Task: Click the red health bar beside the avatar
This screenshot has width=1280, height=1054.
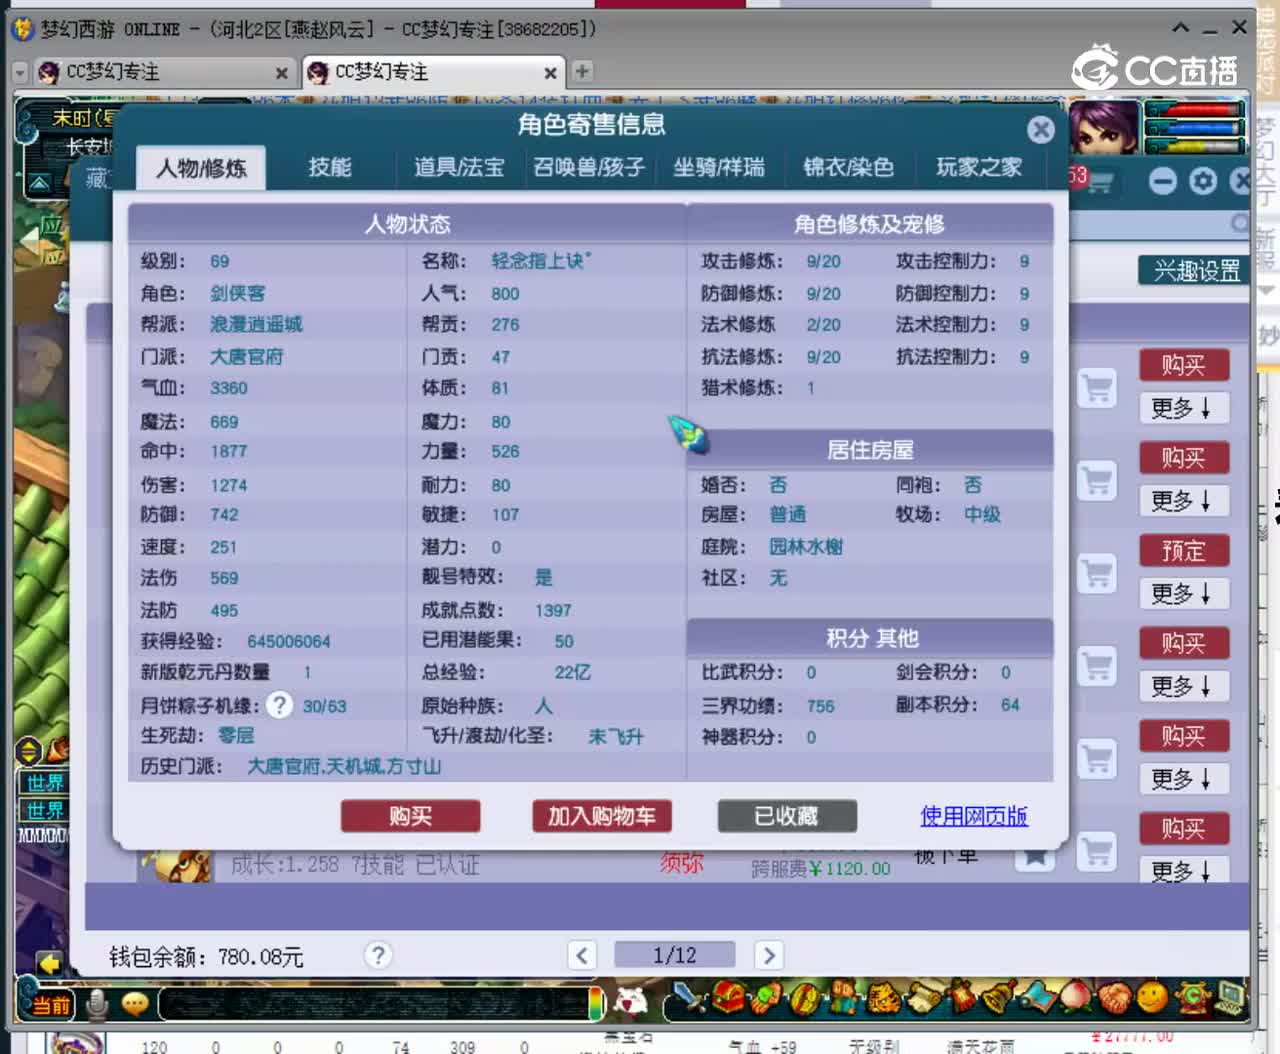Action: [x=1195, y=109]
